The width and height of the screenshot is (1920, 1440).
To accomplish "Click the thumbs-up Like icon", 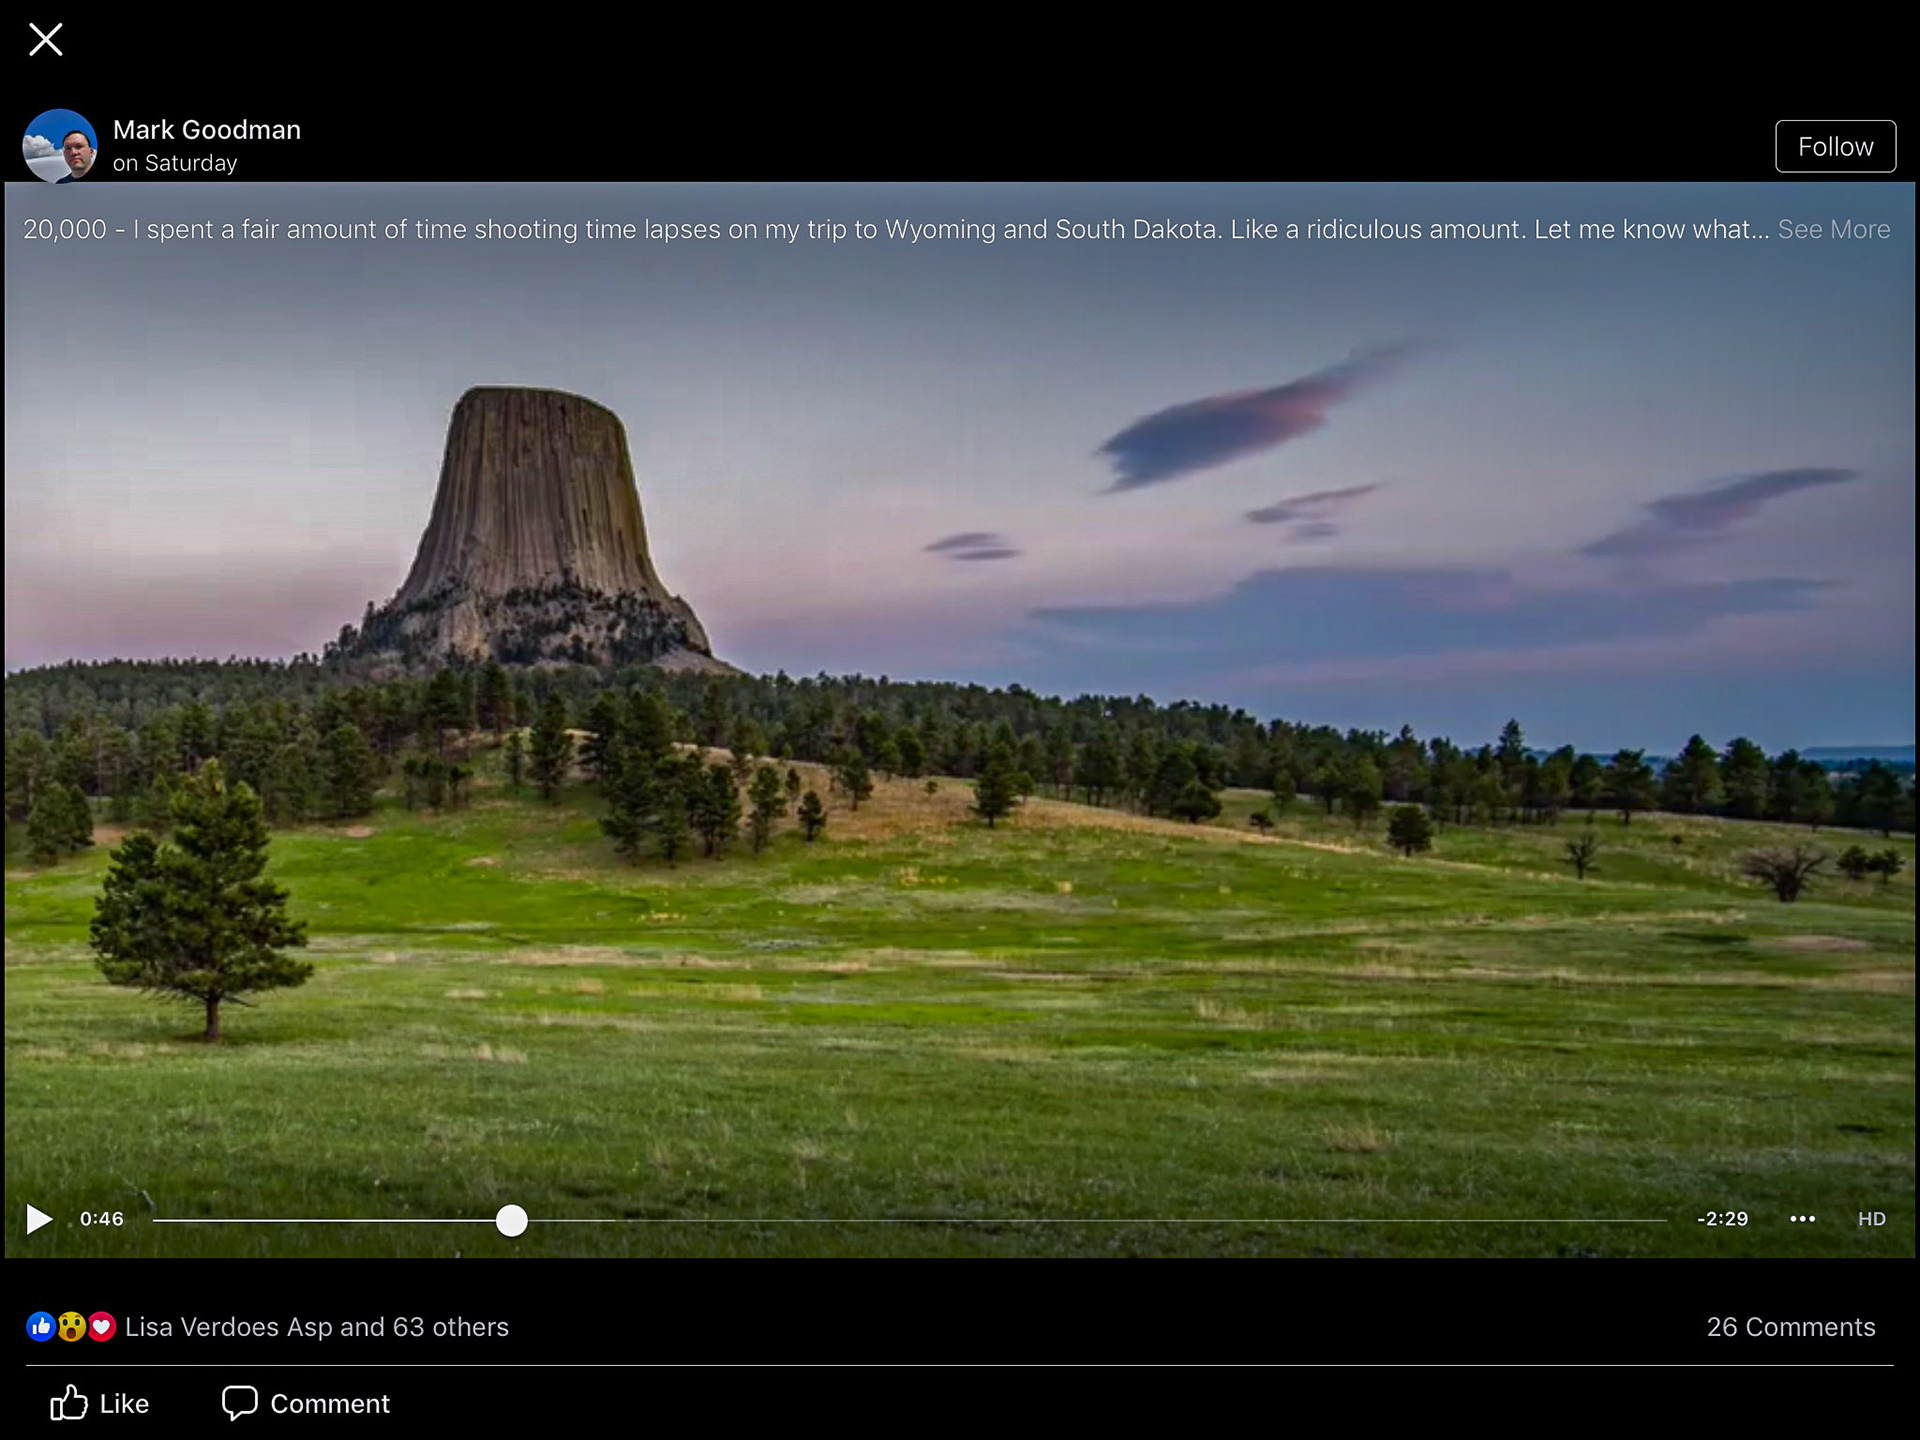I will pos(68,1403).
